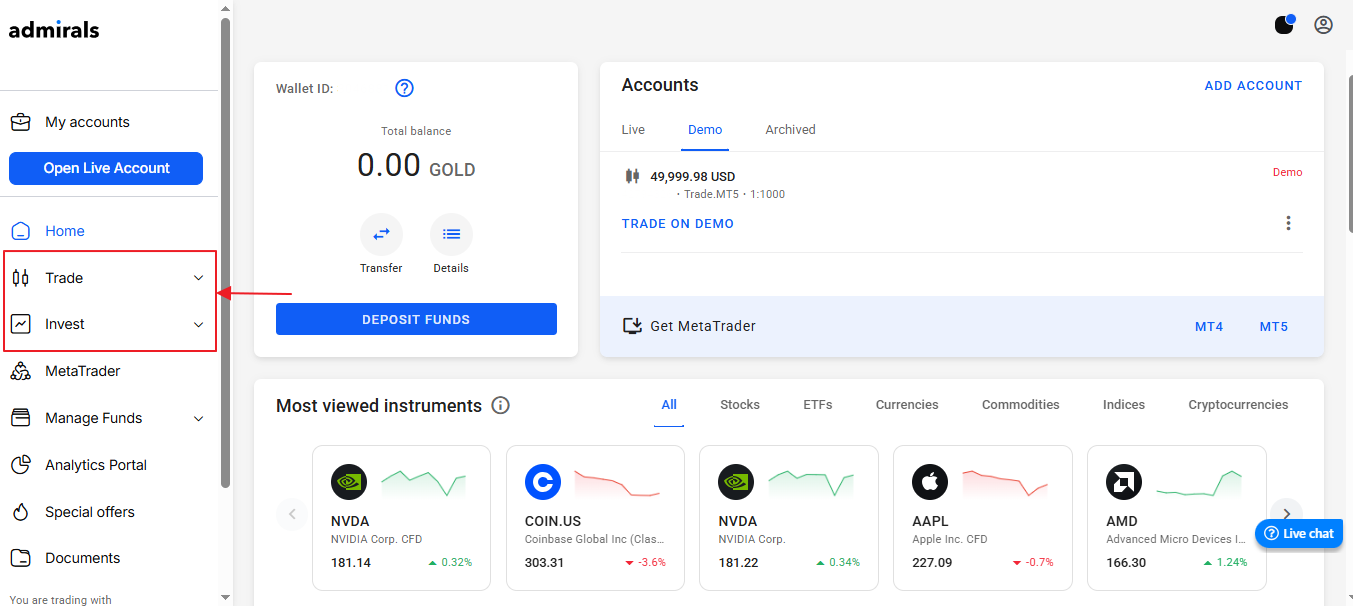Screen dimensions: 1353x606
Task: Expand the Invest menu chevron
Action: (198, 324)
